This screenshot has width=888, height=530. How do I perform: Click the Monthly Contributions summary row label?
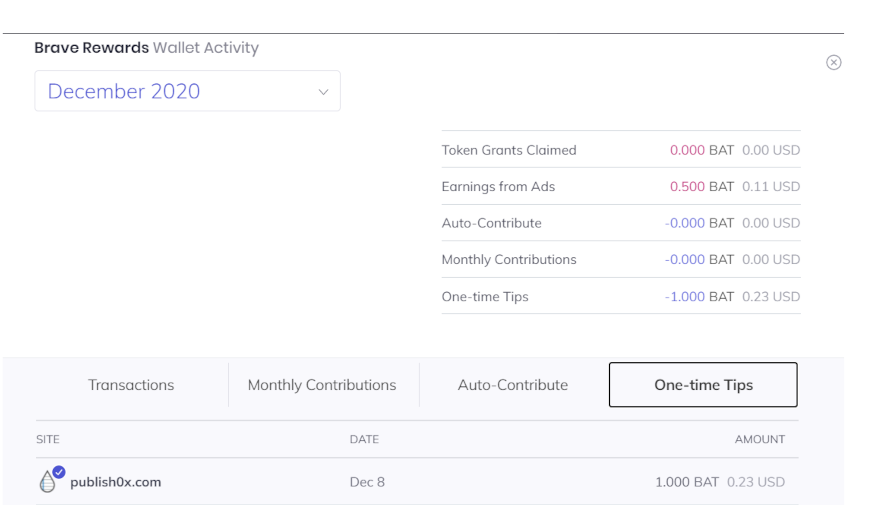point(509,259)
